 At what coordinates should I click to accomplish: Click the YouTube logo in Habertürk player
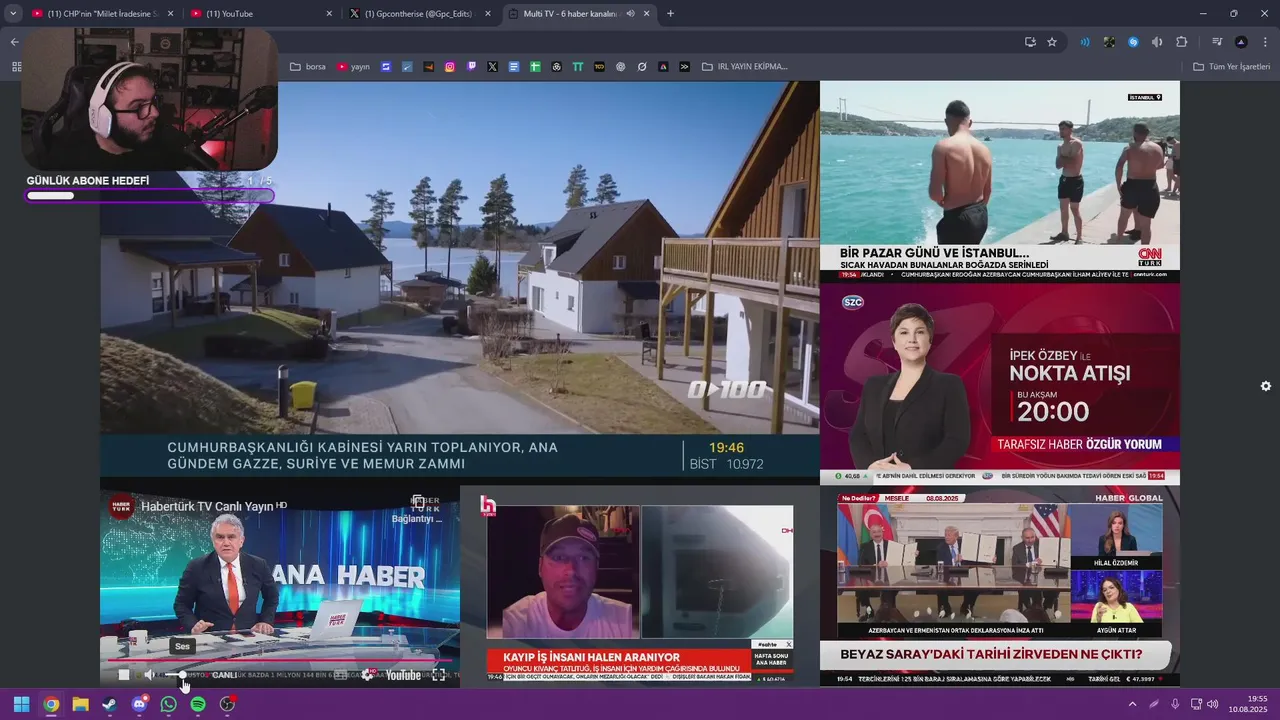tap(403, 675)
